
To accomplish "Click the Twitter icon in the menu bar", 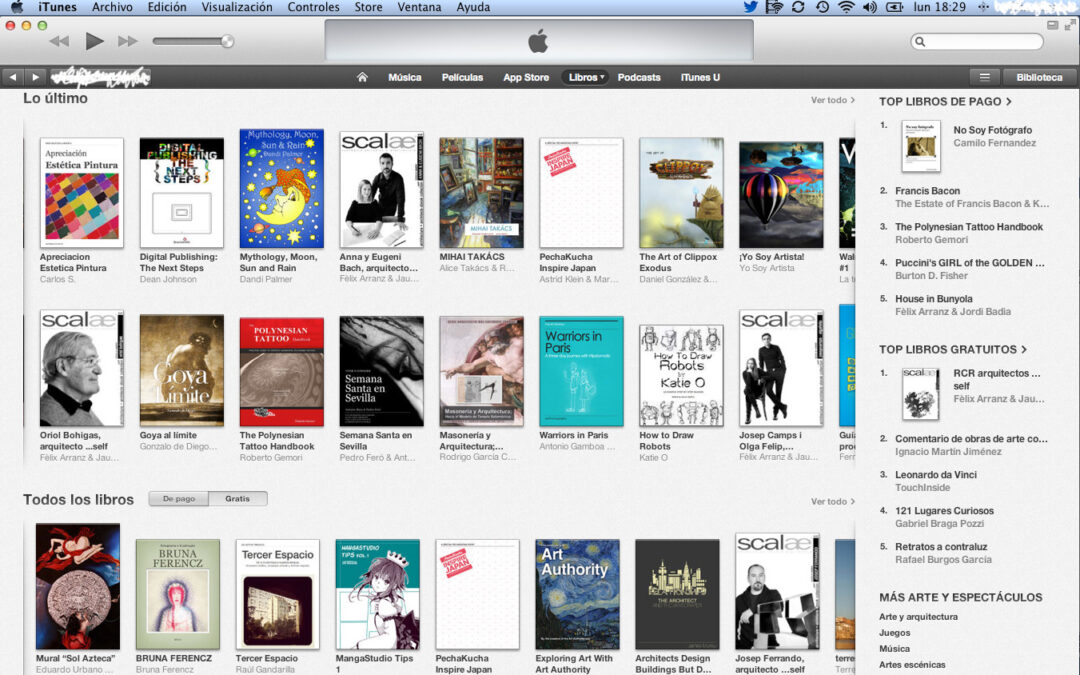I will [x=750, y=6].
